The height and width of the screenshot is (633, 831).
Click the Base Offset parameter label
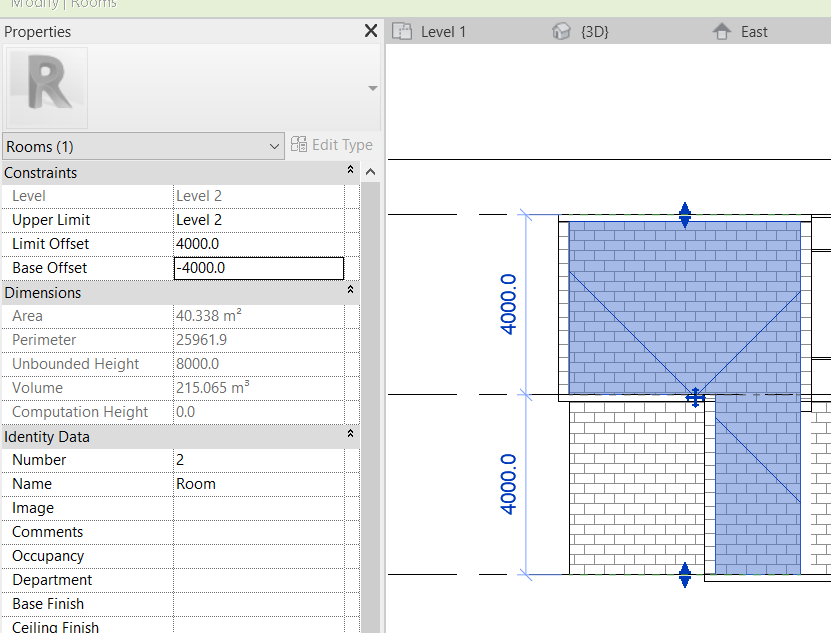tap(49, 268)
